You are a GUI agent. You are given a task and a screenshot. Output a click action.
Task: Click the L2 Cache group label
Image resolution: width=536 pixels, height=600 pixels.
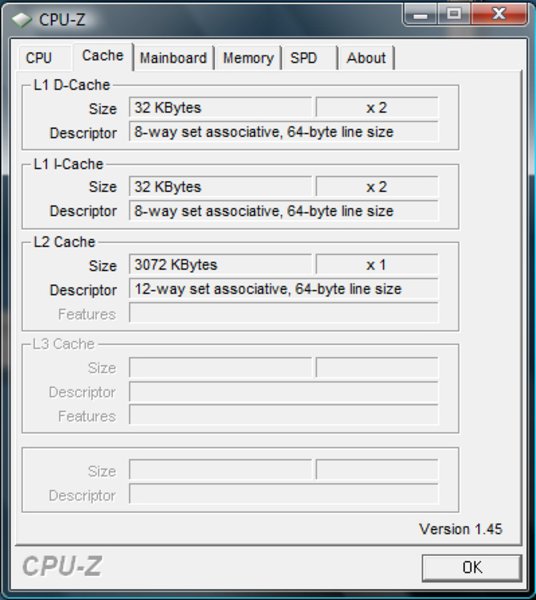click(64, 242)
